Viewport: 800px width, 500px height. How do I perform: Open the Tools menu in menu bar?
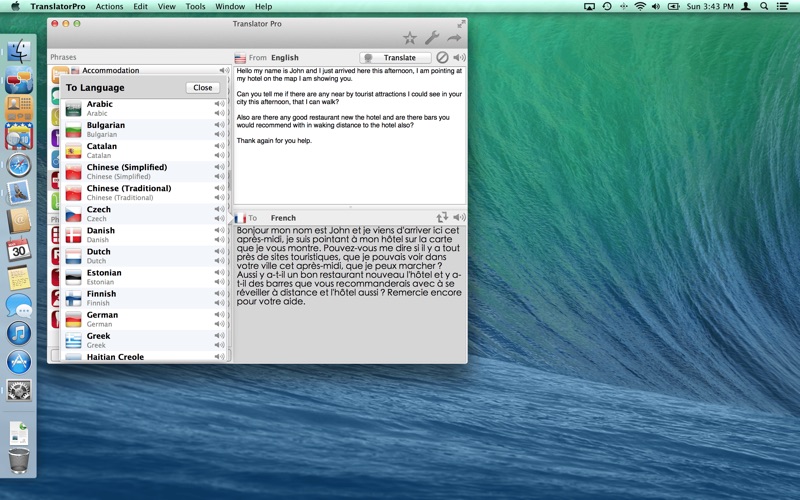click(195, 6)
